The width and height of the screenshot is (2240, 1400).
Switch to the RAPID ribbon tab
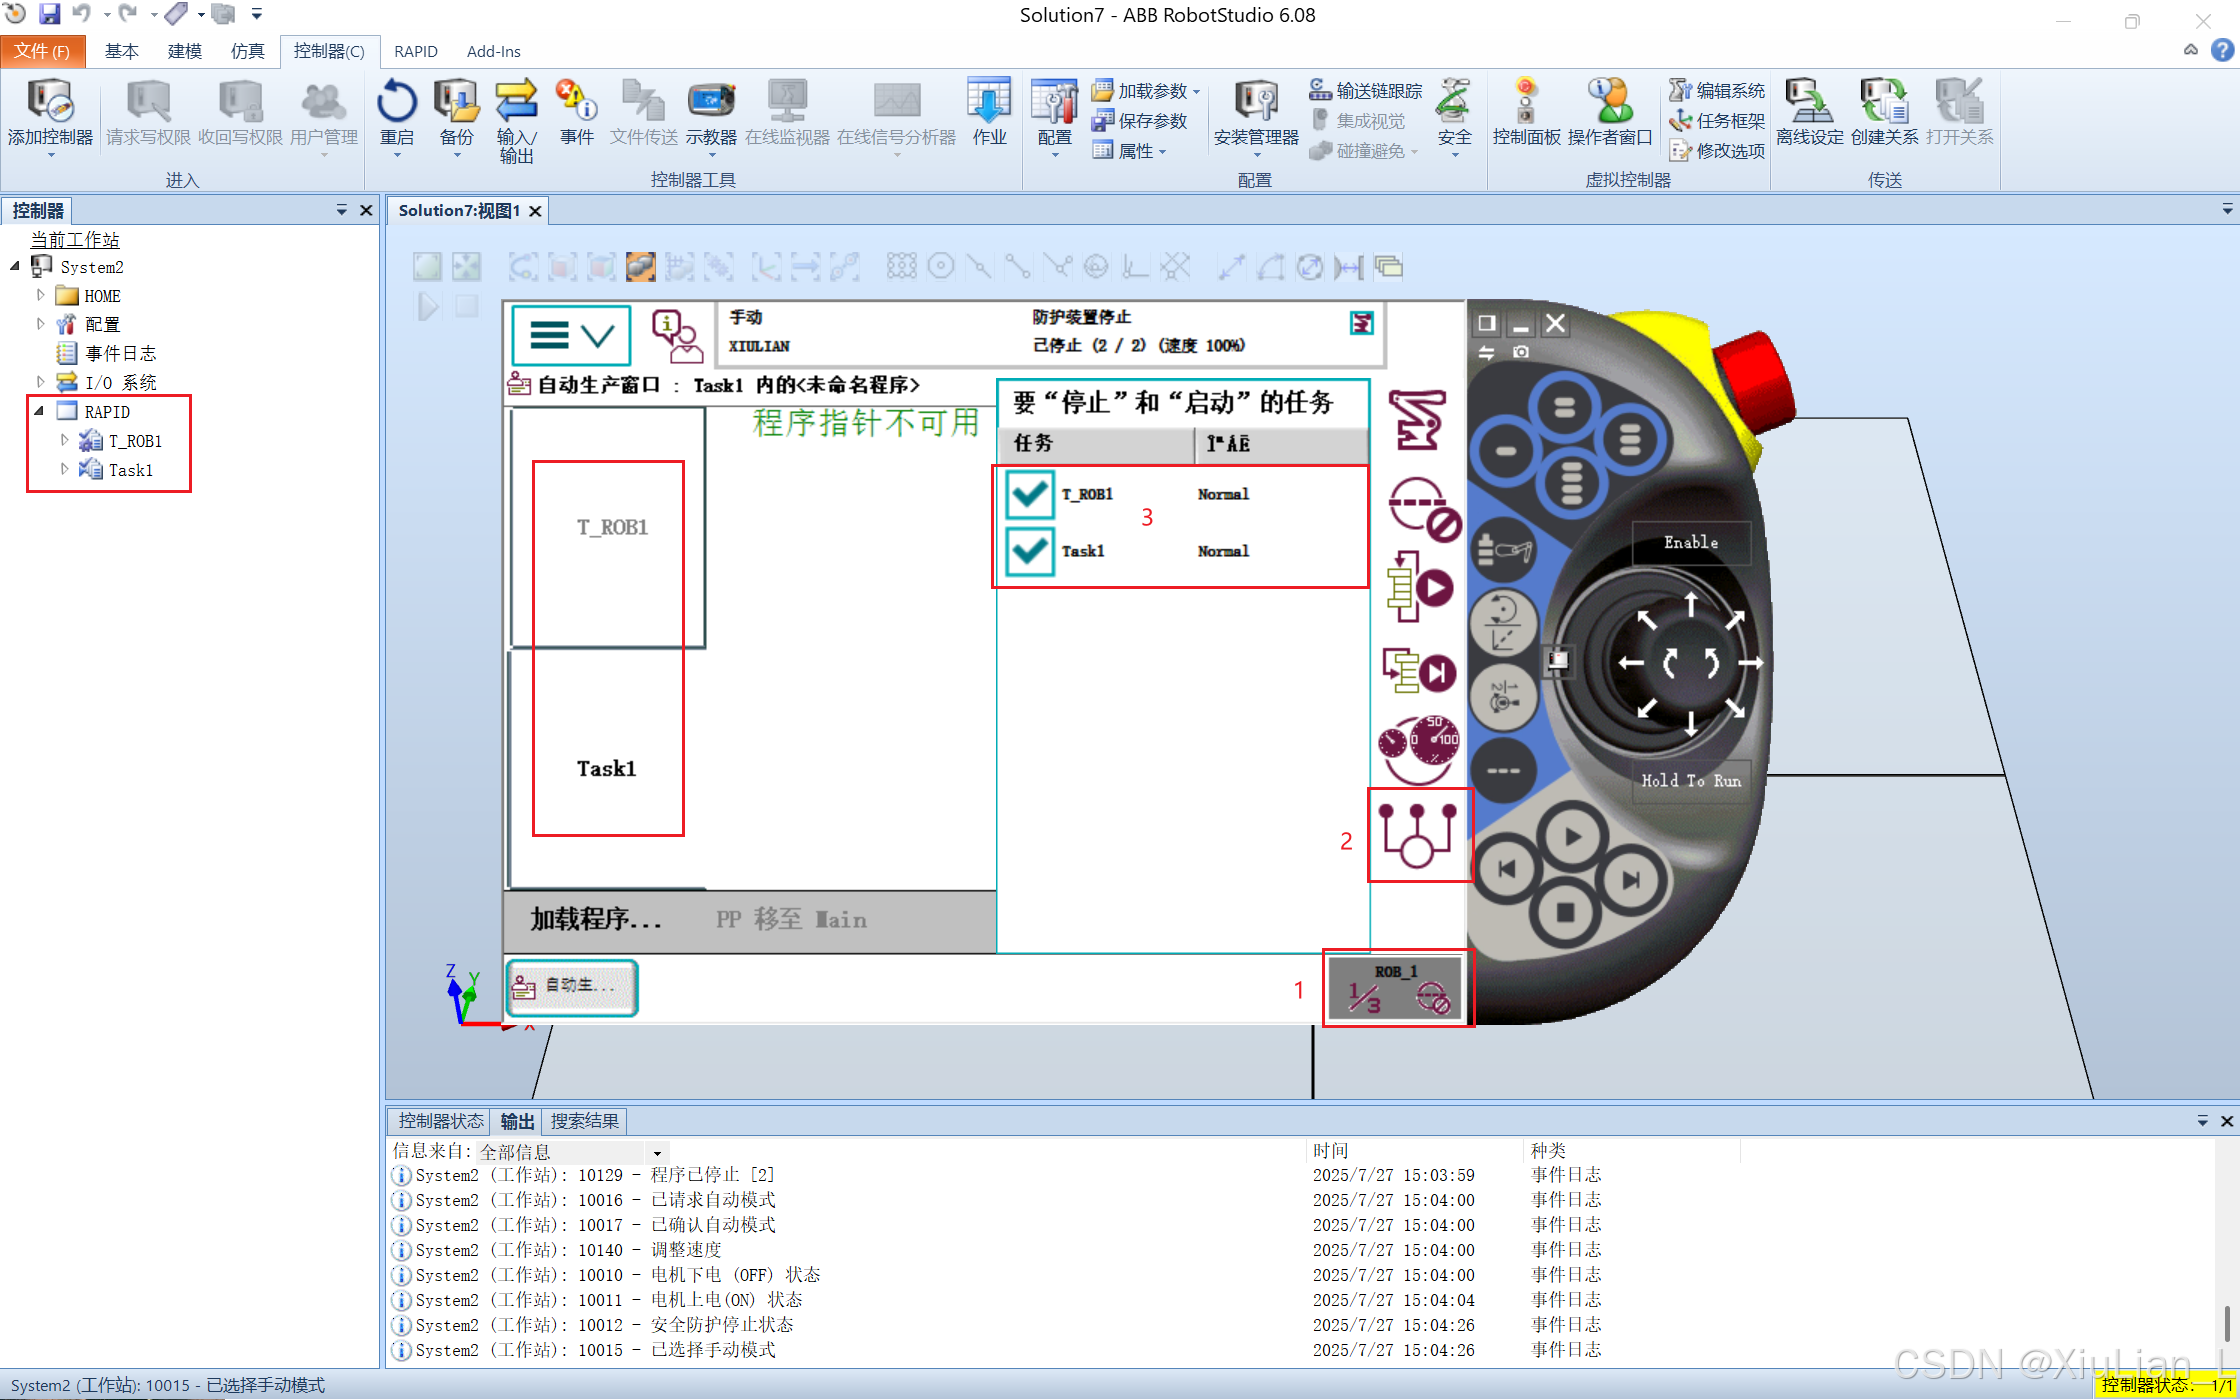point(415,51)
